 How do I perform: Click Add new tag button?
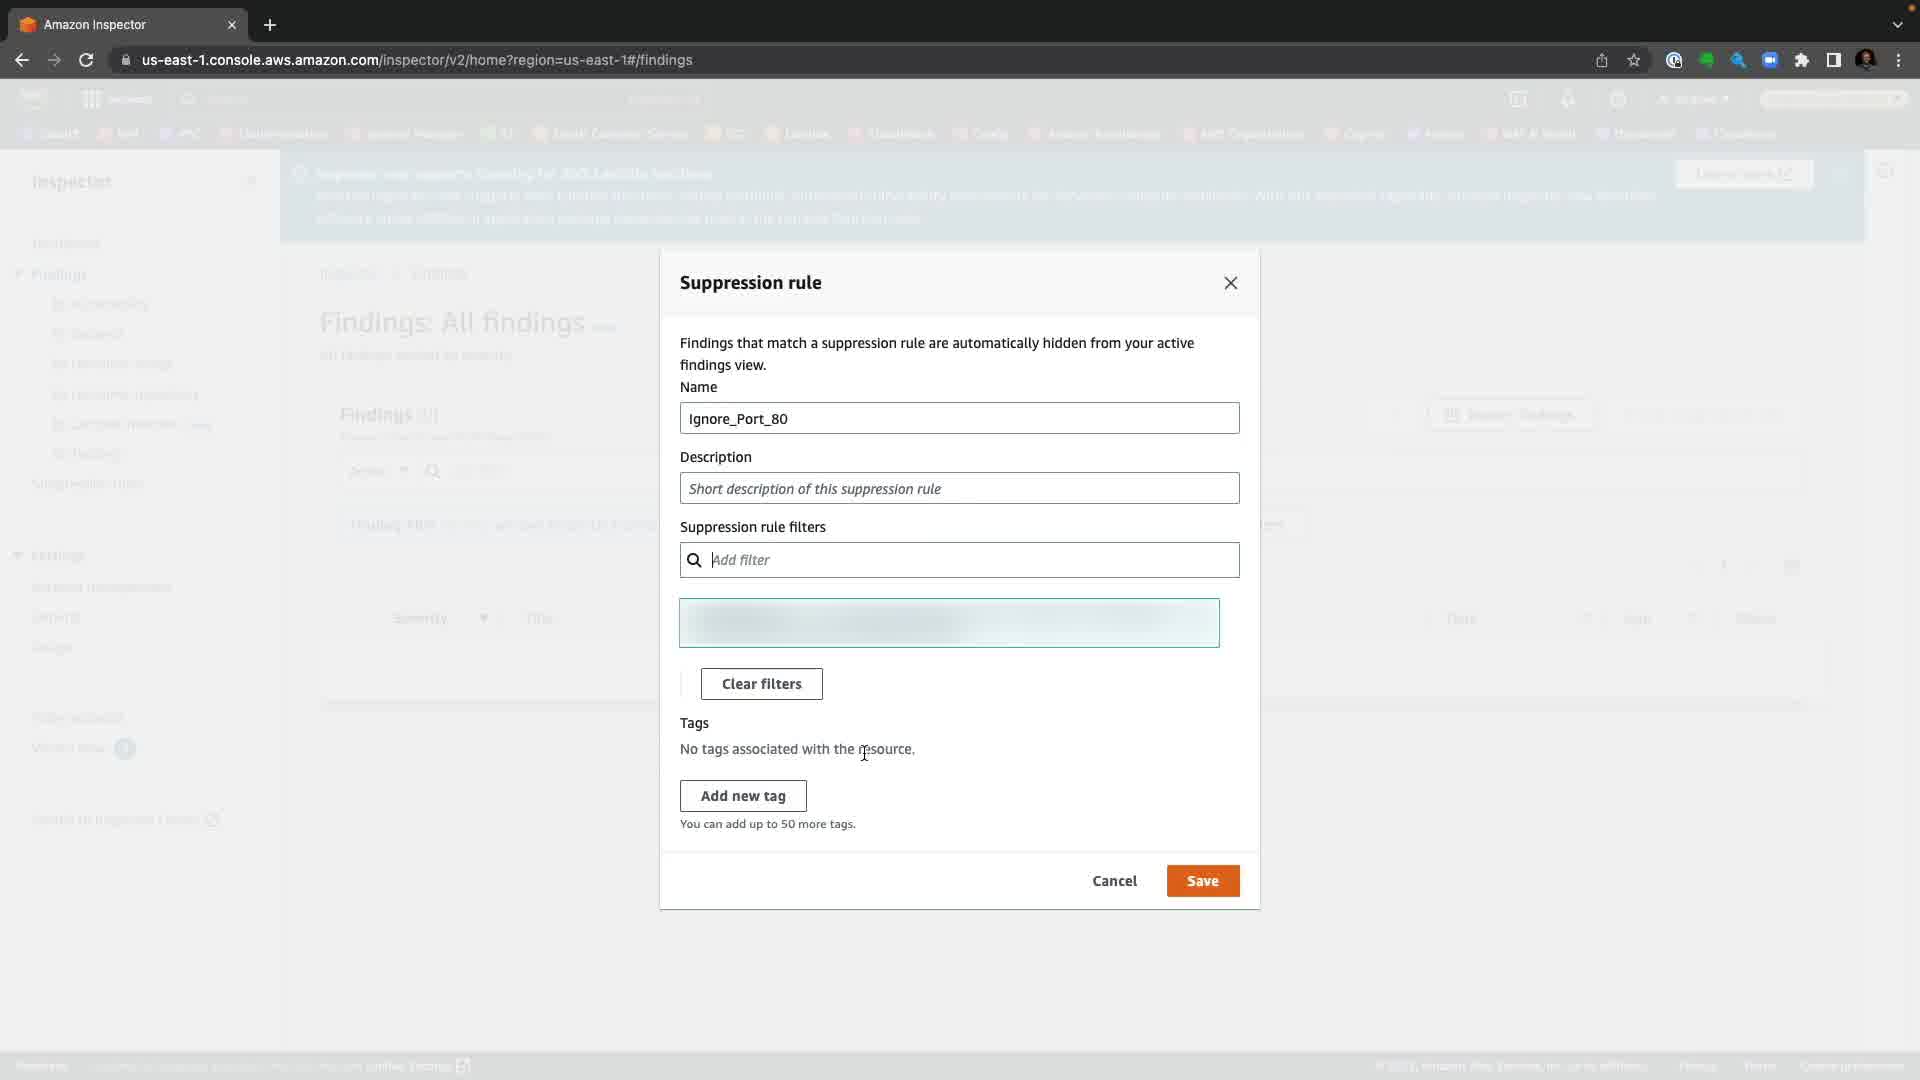point(743,796)
